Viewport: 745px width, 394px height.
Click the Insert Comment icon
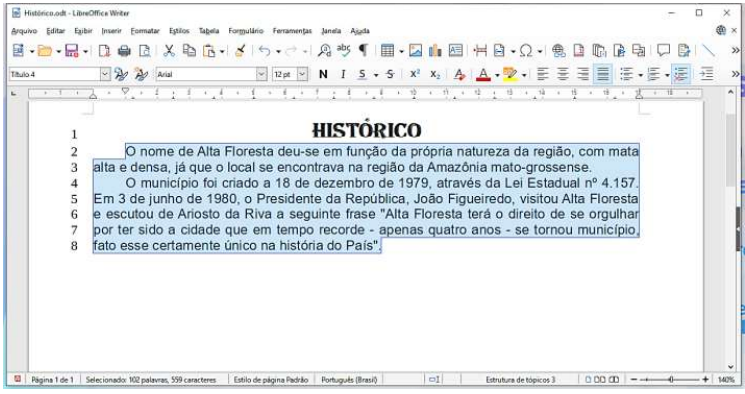663,50
